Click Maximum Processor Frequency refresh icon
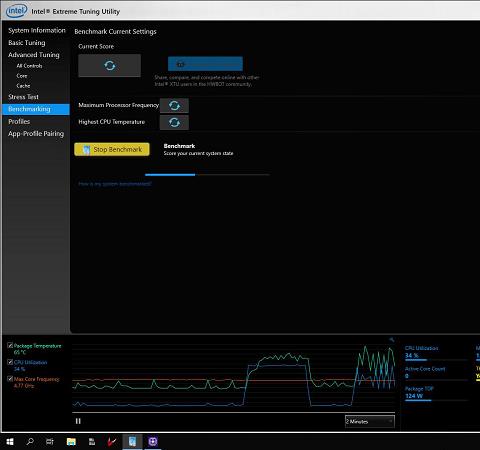 coord(174,106)
